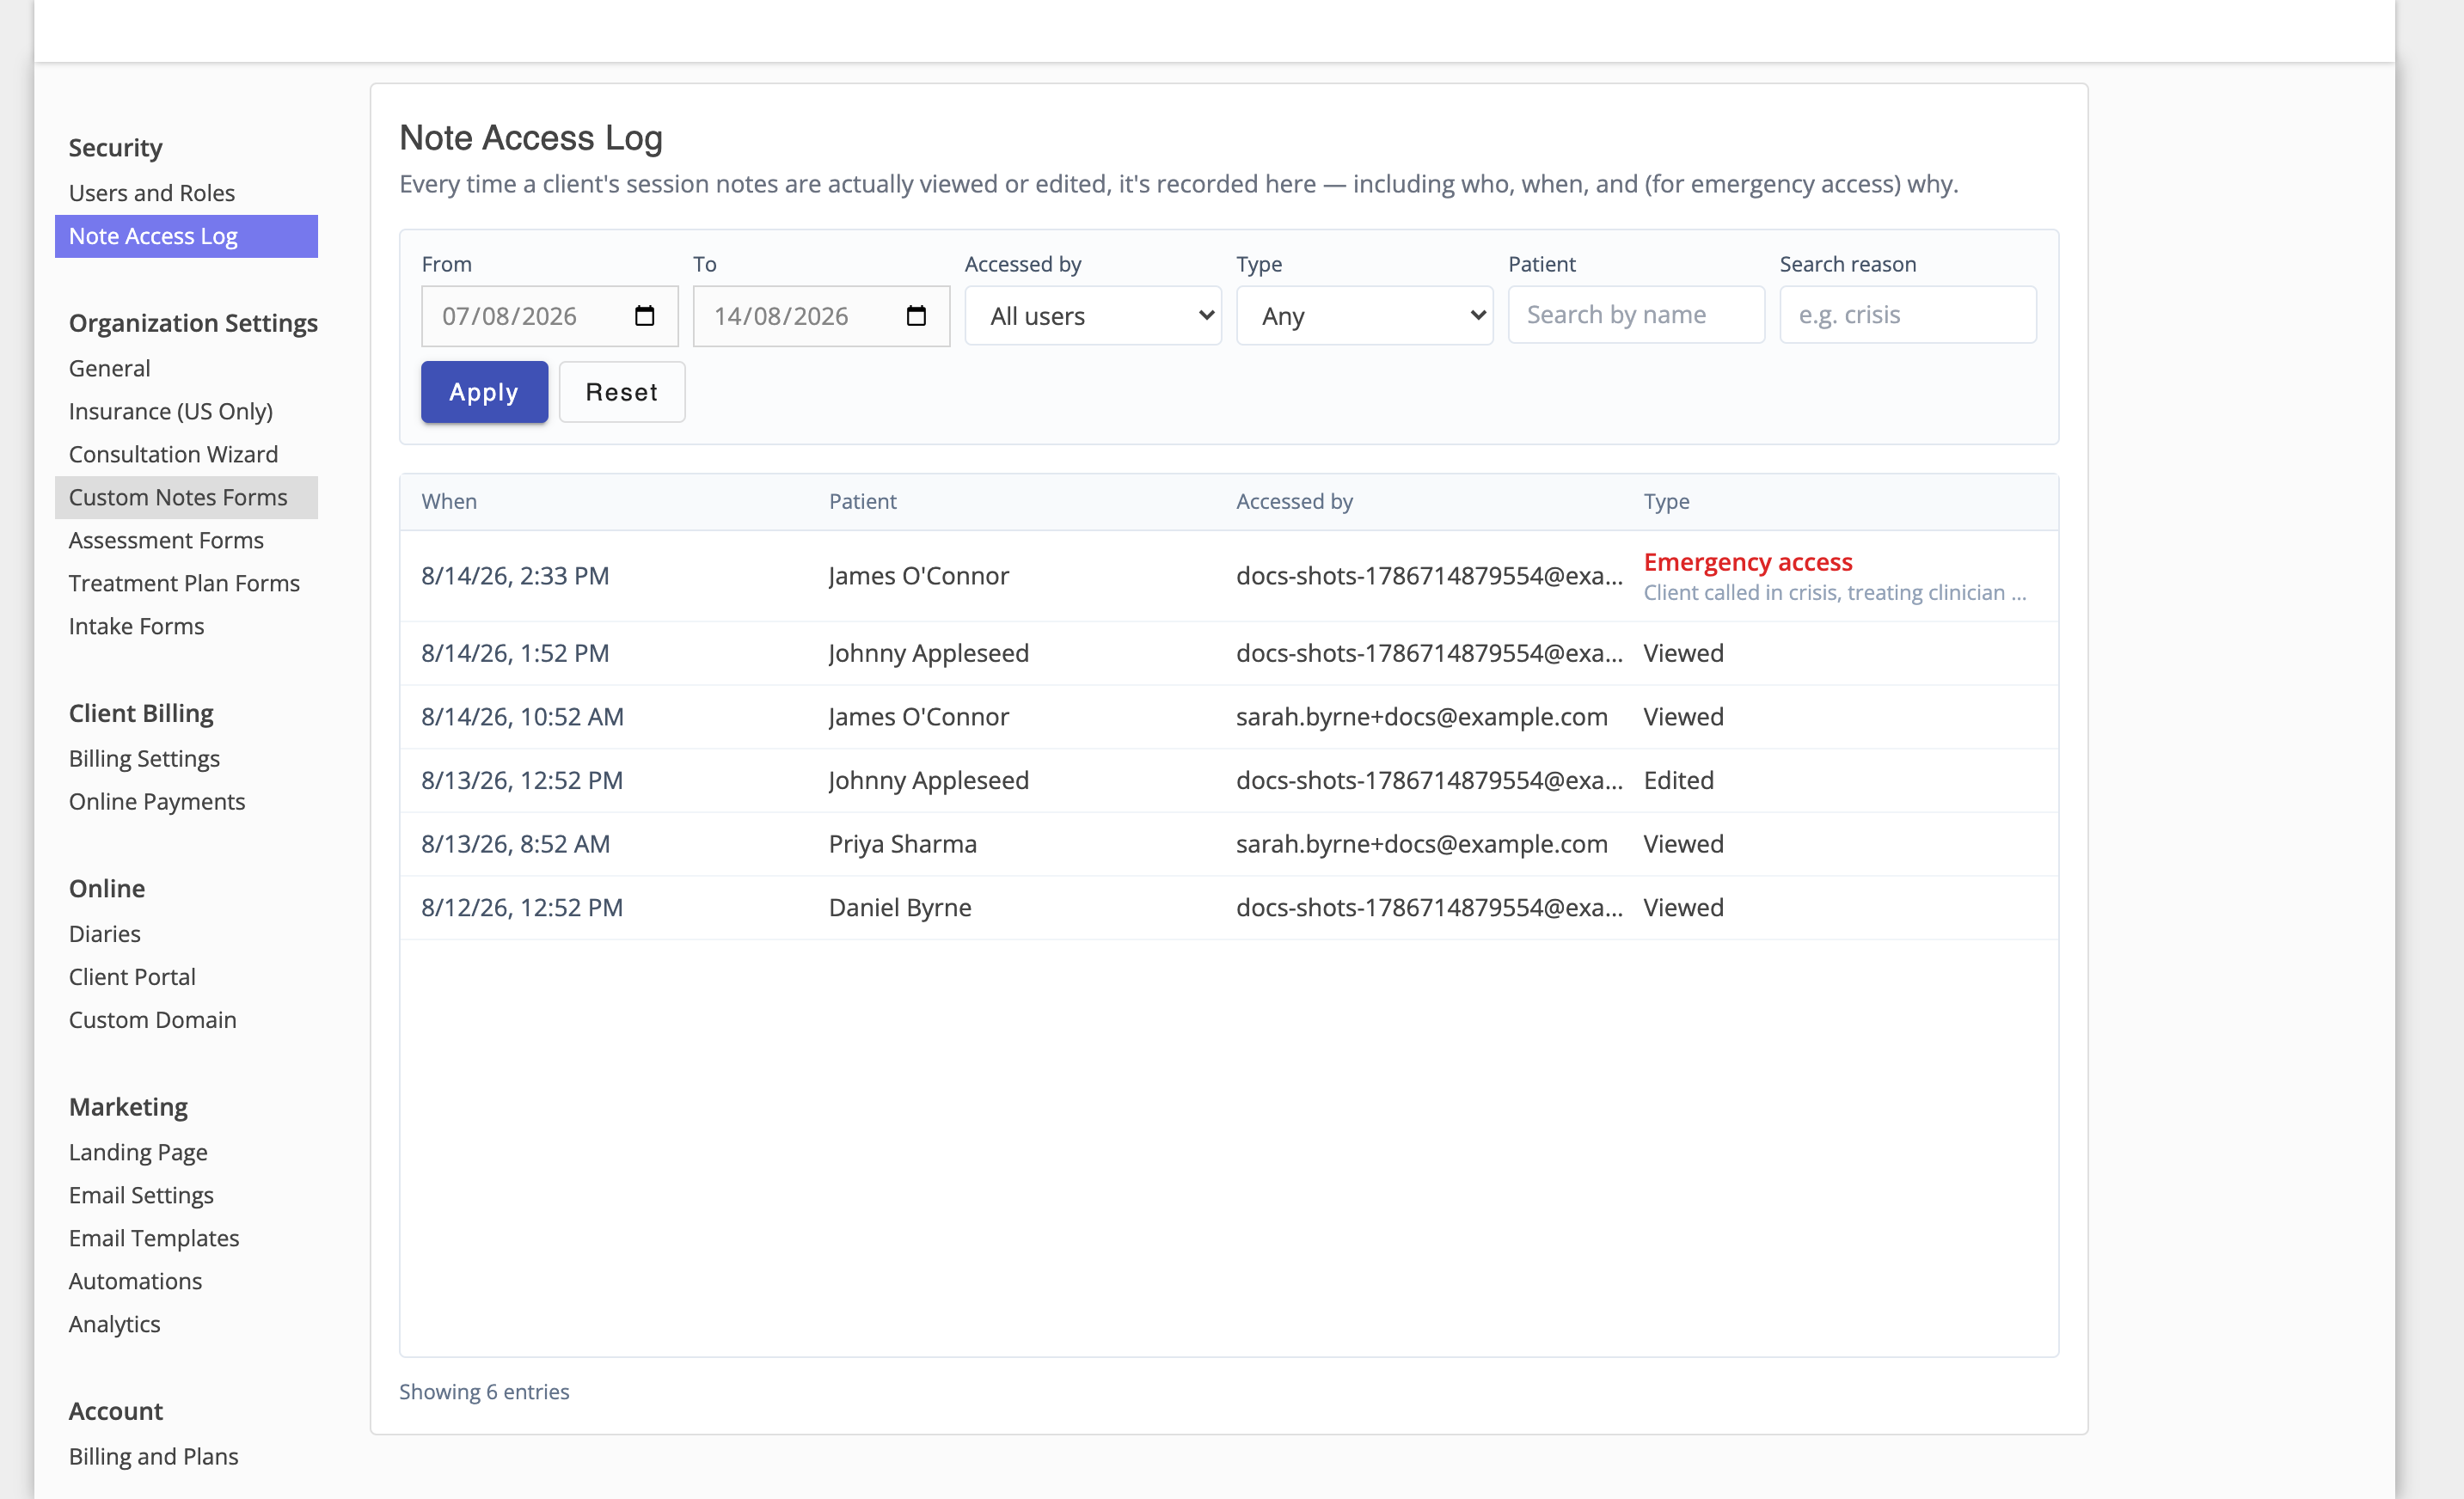The image size is (2464, 1499).
Task: Click 'Client called in crisis' reason text
Action: pos(1835,593)
